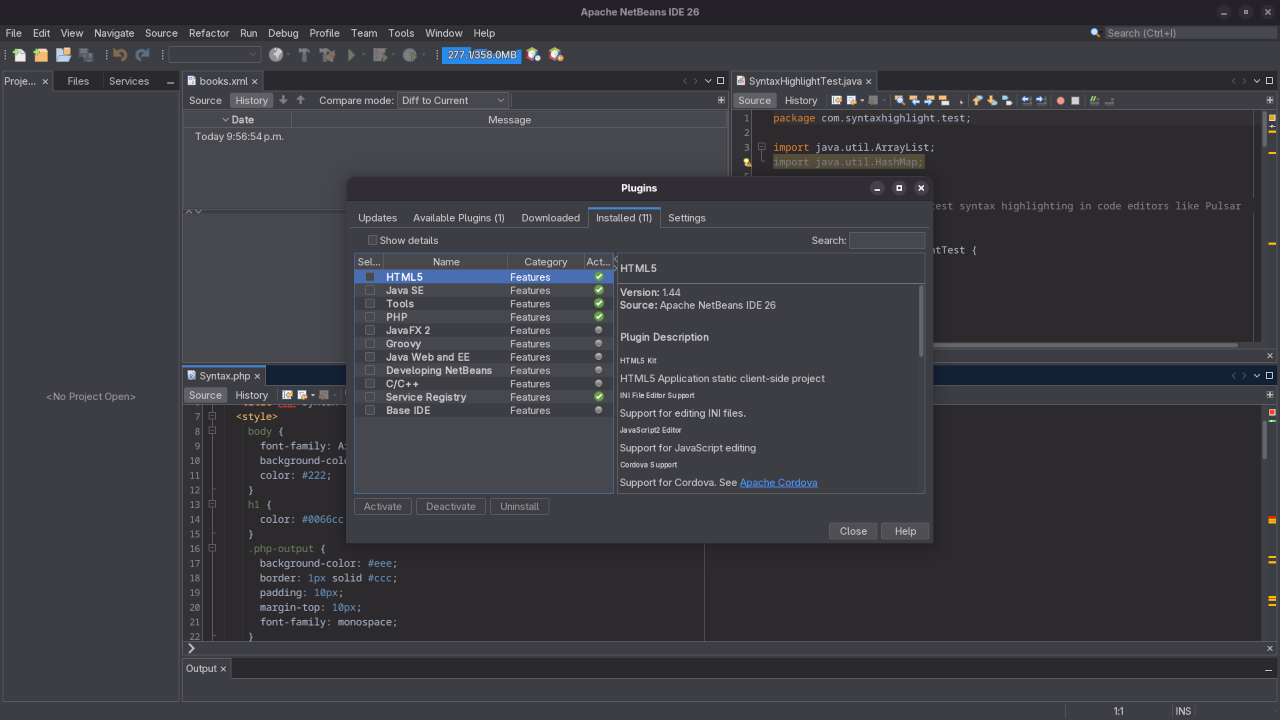The width and height of the screenshot is (1280, 720).
Task: Open the Navigate menu
Action: 114,33
